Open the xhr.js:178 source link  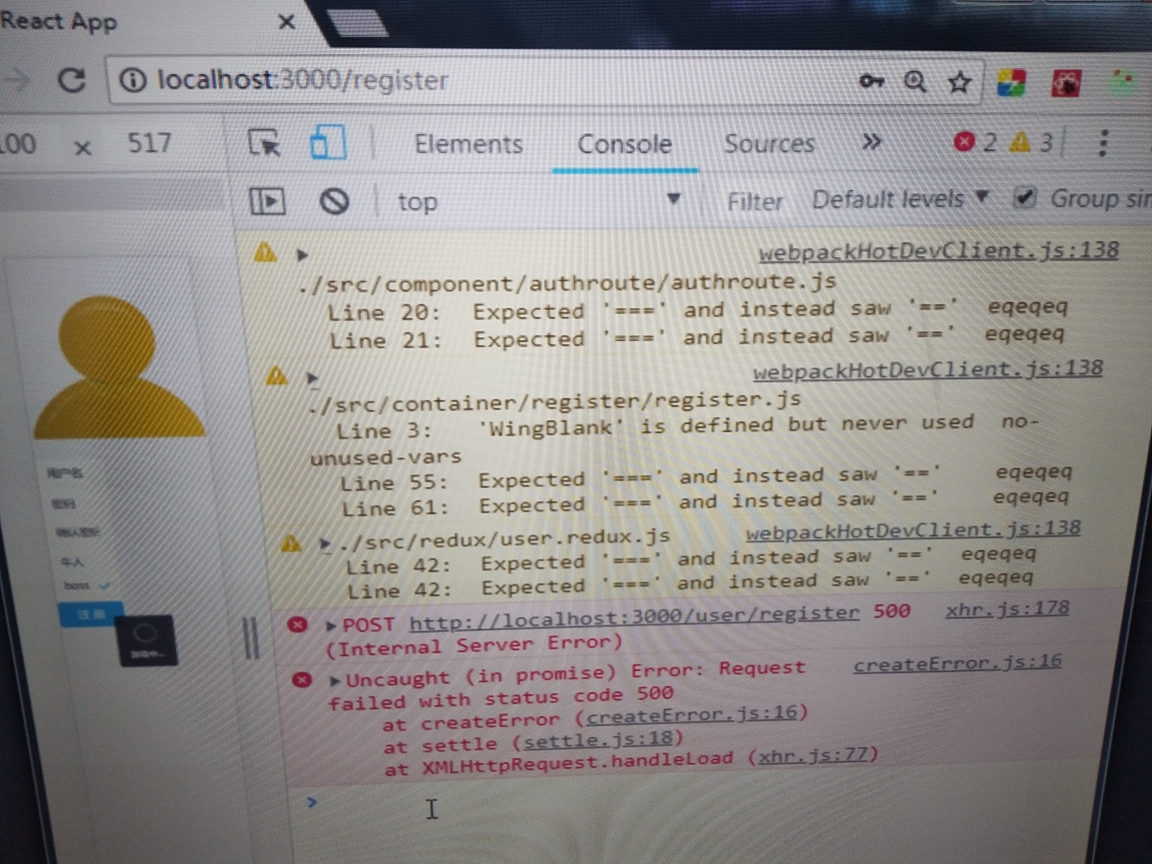(1007, 609)
